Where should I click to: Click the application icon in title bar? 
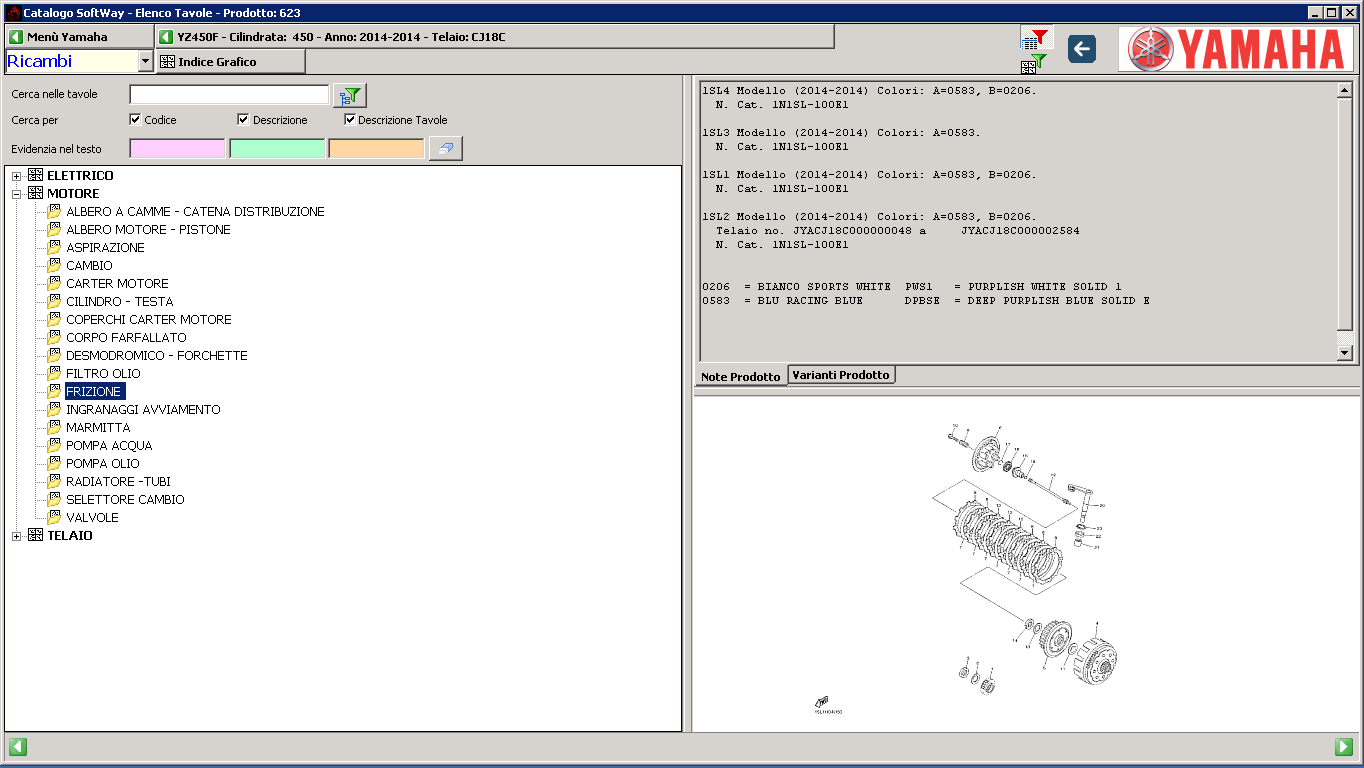pos(13,13)
